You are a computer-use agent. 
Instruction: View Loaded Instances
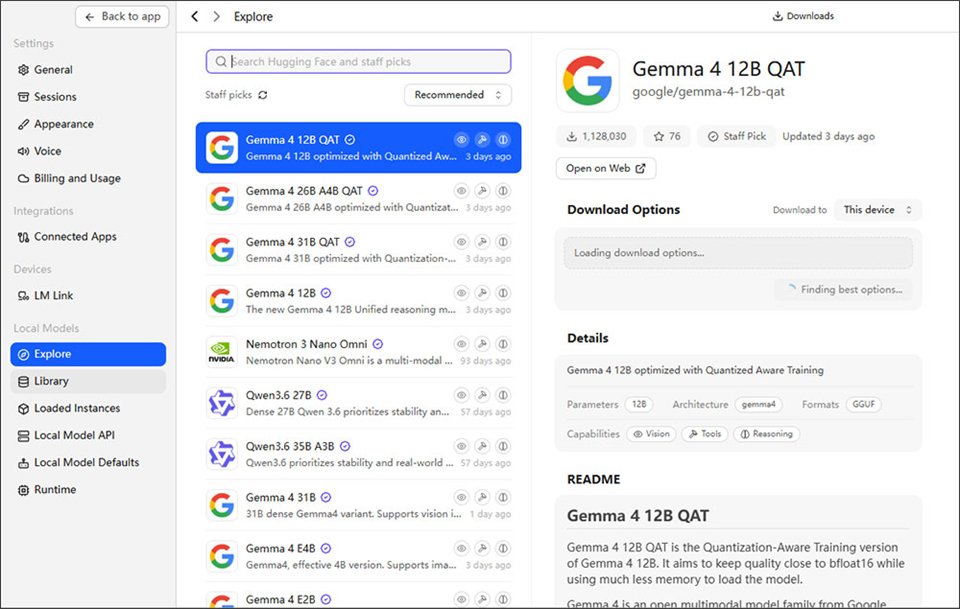point(88,408)
